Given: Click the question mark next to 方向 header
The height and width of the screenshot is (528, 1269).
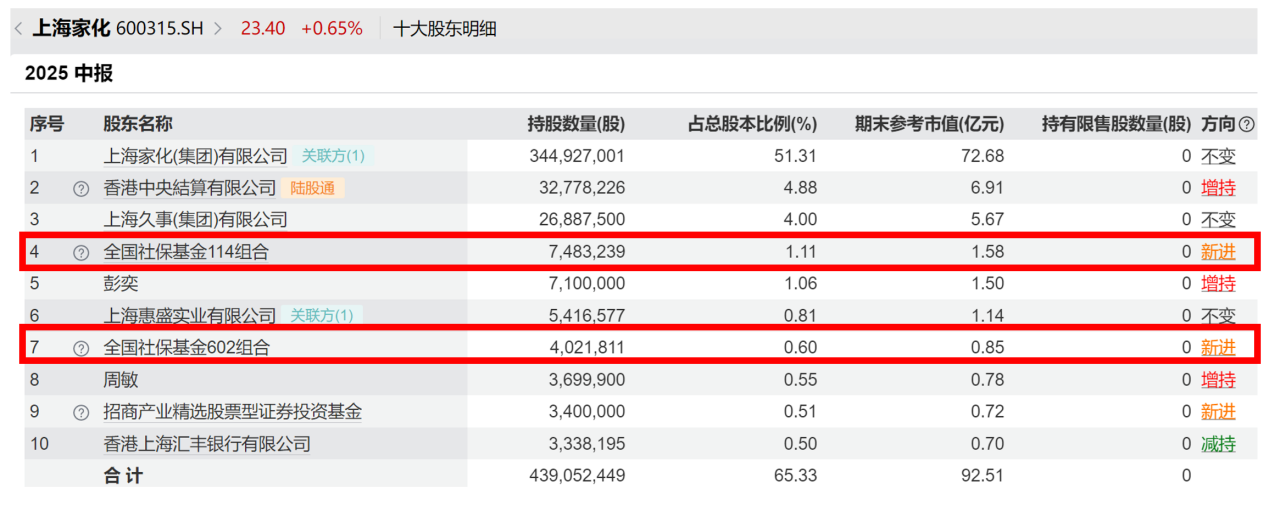Looking at the screenshot, I should [x=1246, y=124].
